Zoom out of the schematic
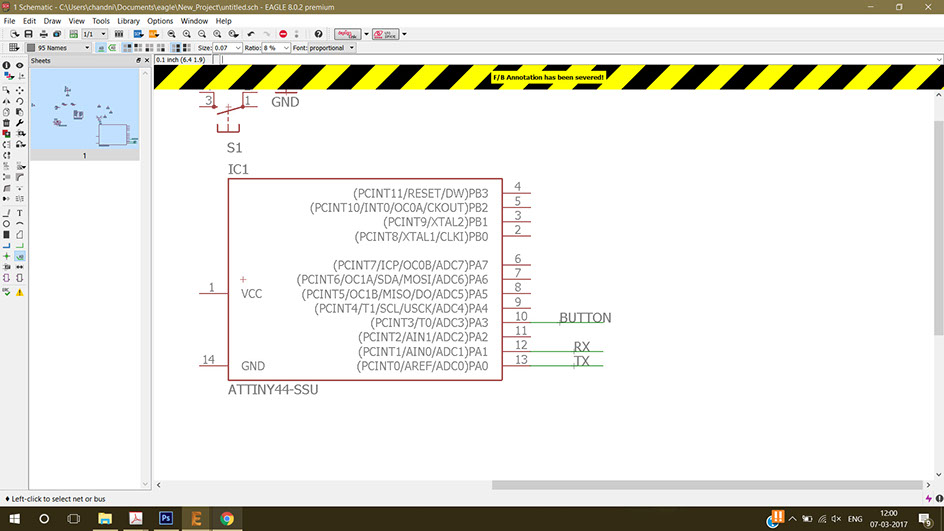Image resolution: width=944 pixels, height=531 pixels. point(202,34)
